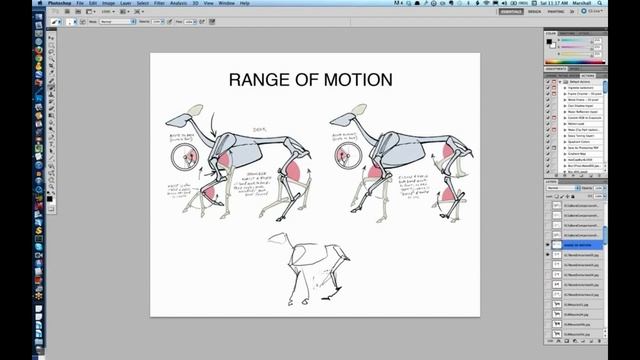Expand the Vignette (selection) action
640x360 pixels.
(565, 88)
